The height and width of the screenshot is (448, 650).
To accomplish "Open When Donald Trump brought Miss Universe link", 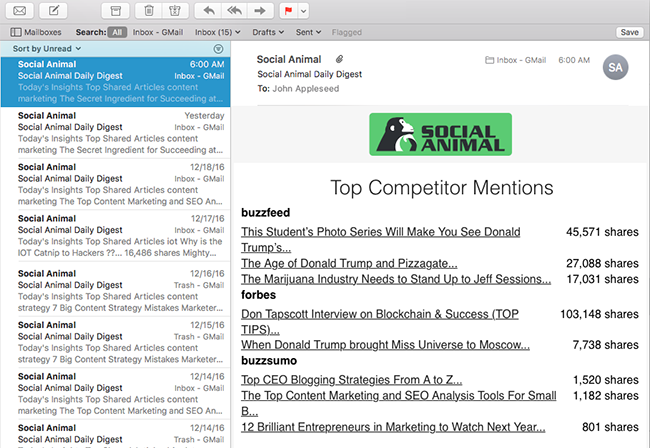I will pos(385,345).
